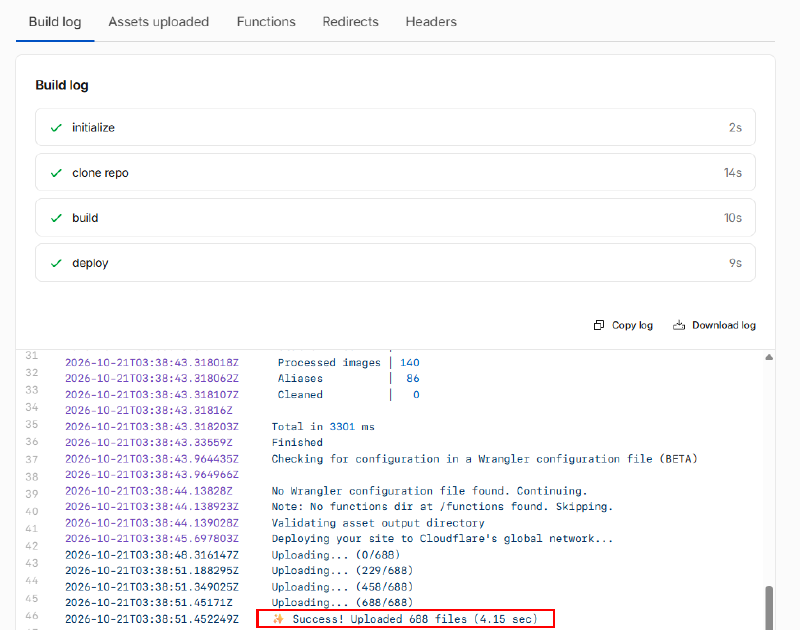
Task: Click the '9s' duration of deploy step
Action: [735, 263]
